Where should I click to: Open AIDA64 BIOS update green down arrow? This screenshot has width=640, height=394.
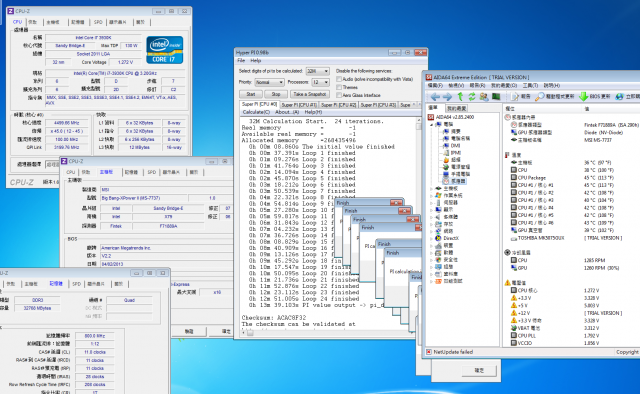[x=583, y=97]
